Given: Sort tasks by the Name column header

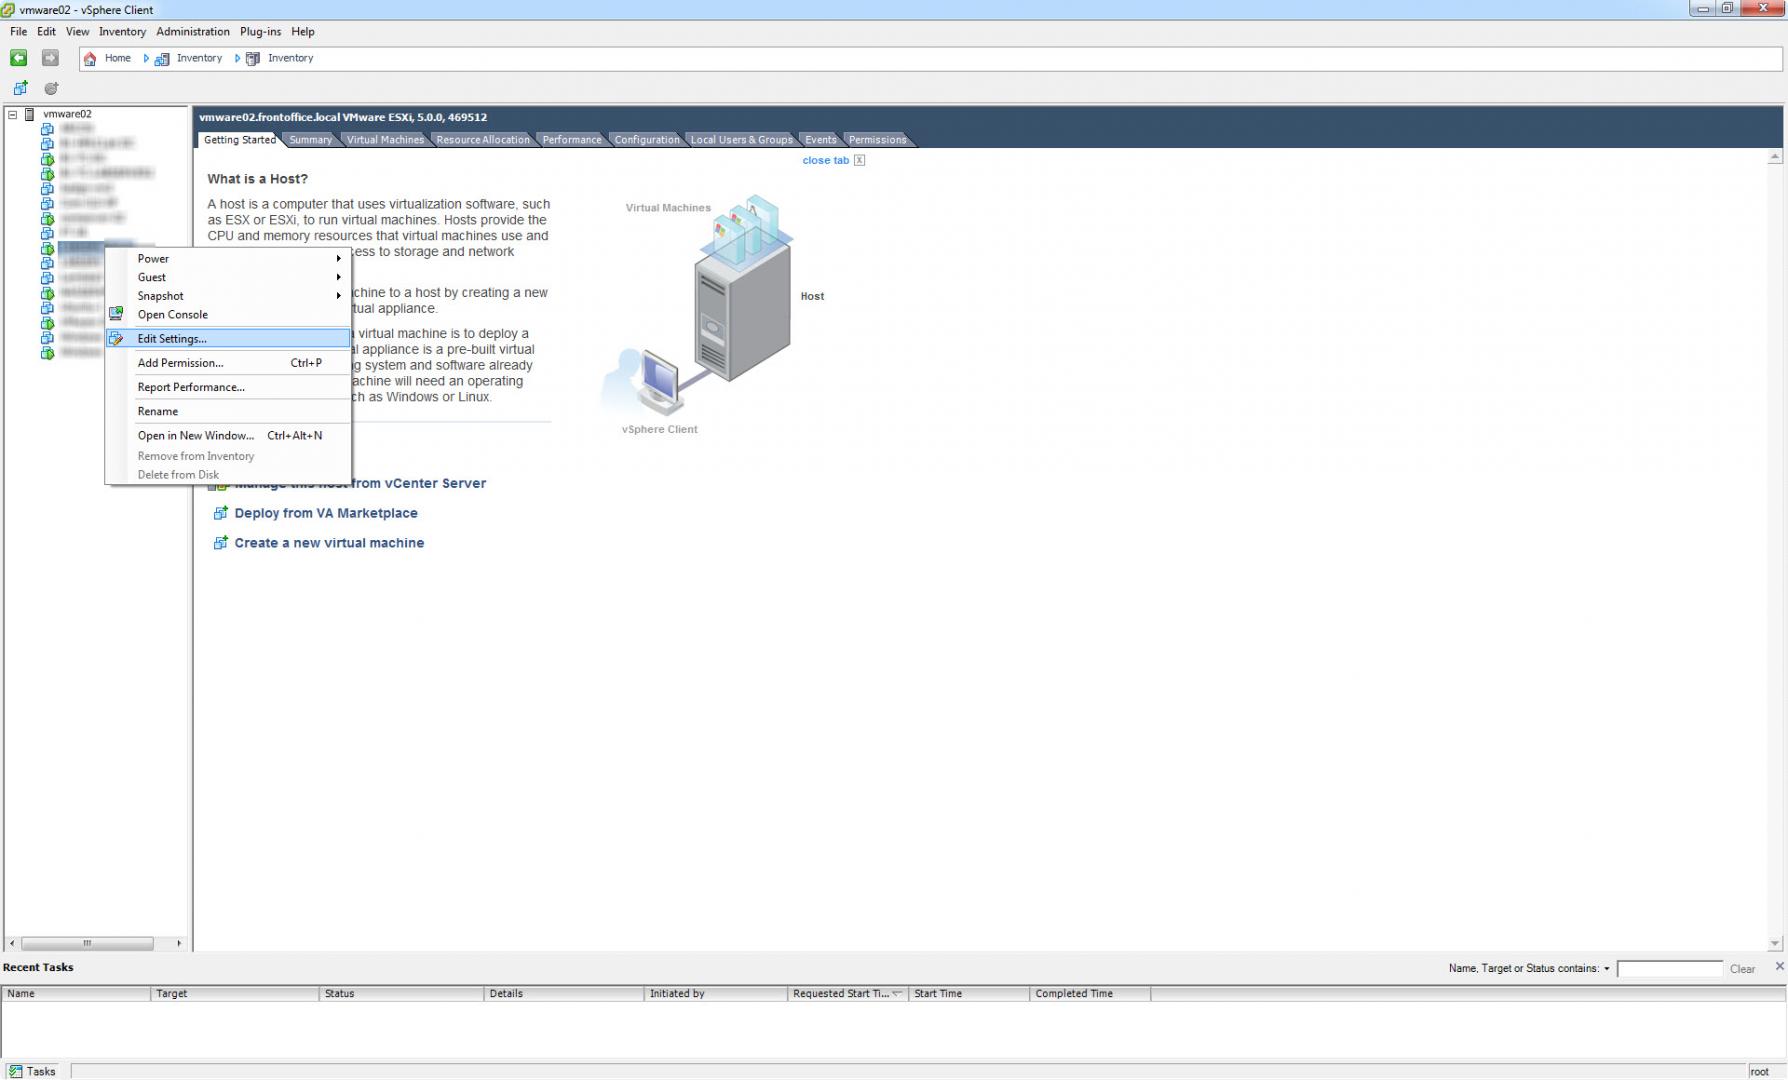Looking at the screenshot, I should [x=76, y=994].
